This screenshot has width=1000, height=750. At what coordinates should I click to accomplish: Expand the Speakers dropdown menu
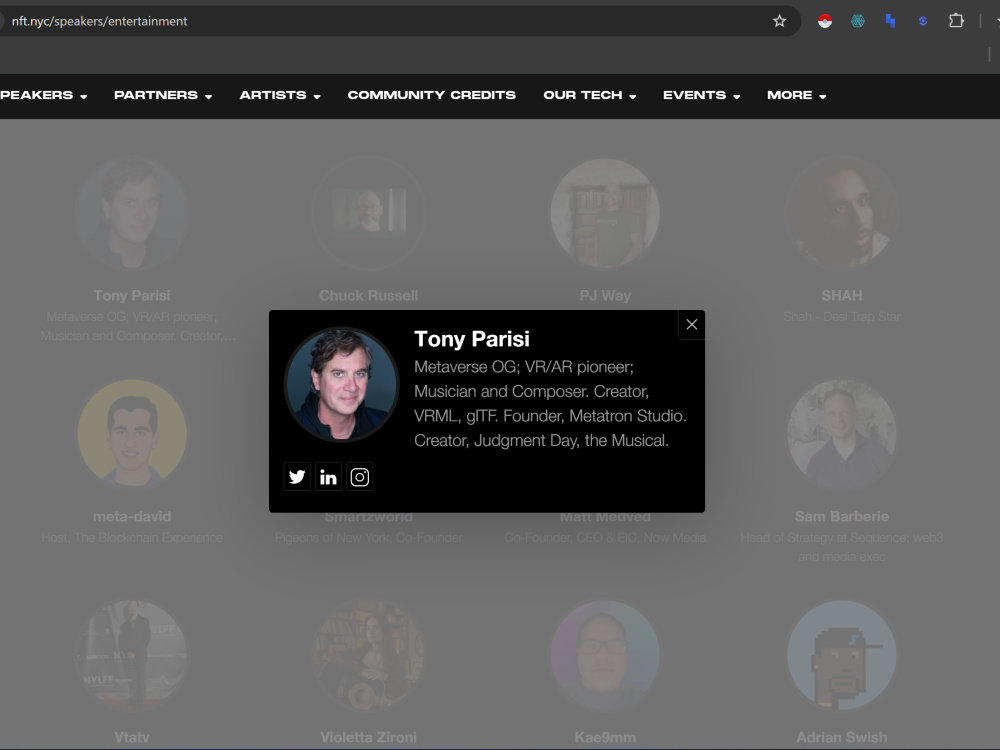coord(43,95)
